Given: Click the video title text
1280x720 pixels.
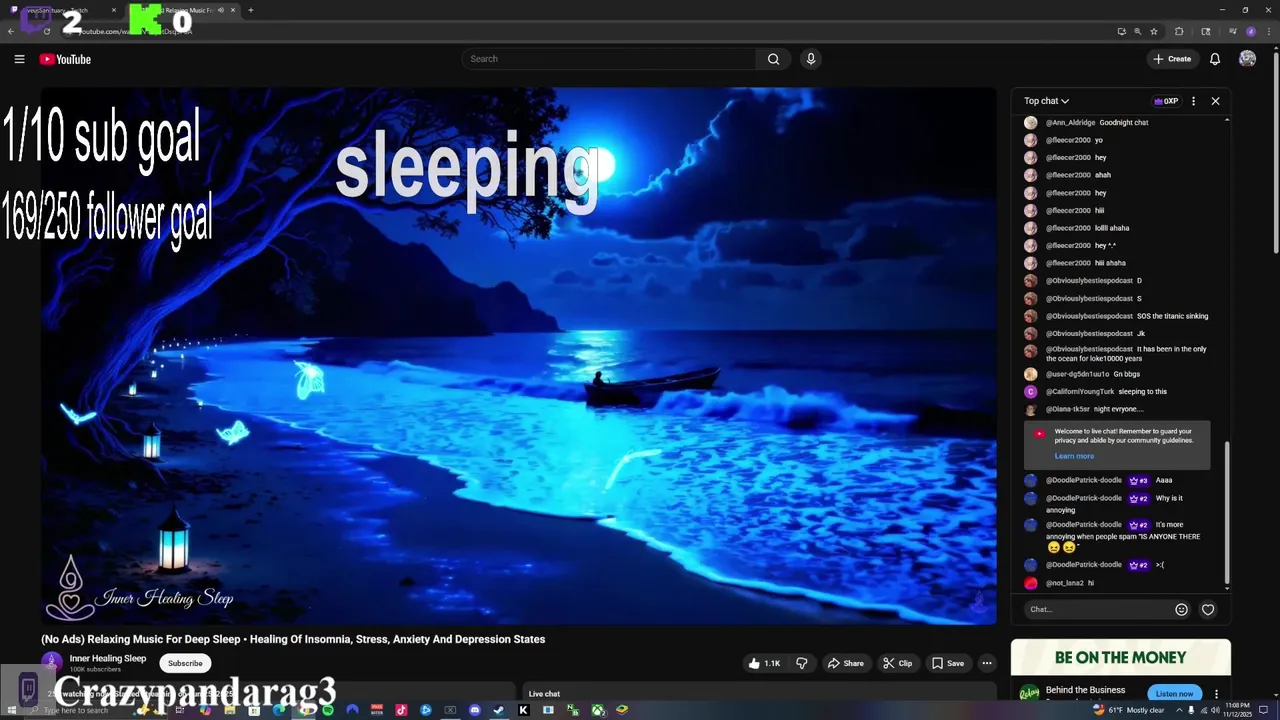Looking at the screenshot, I should (293, 639).
